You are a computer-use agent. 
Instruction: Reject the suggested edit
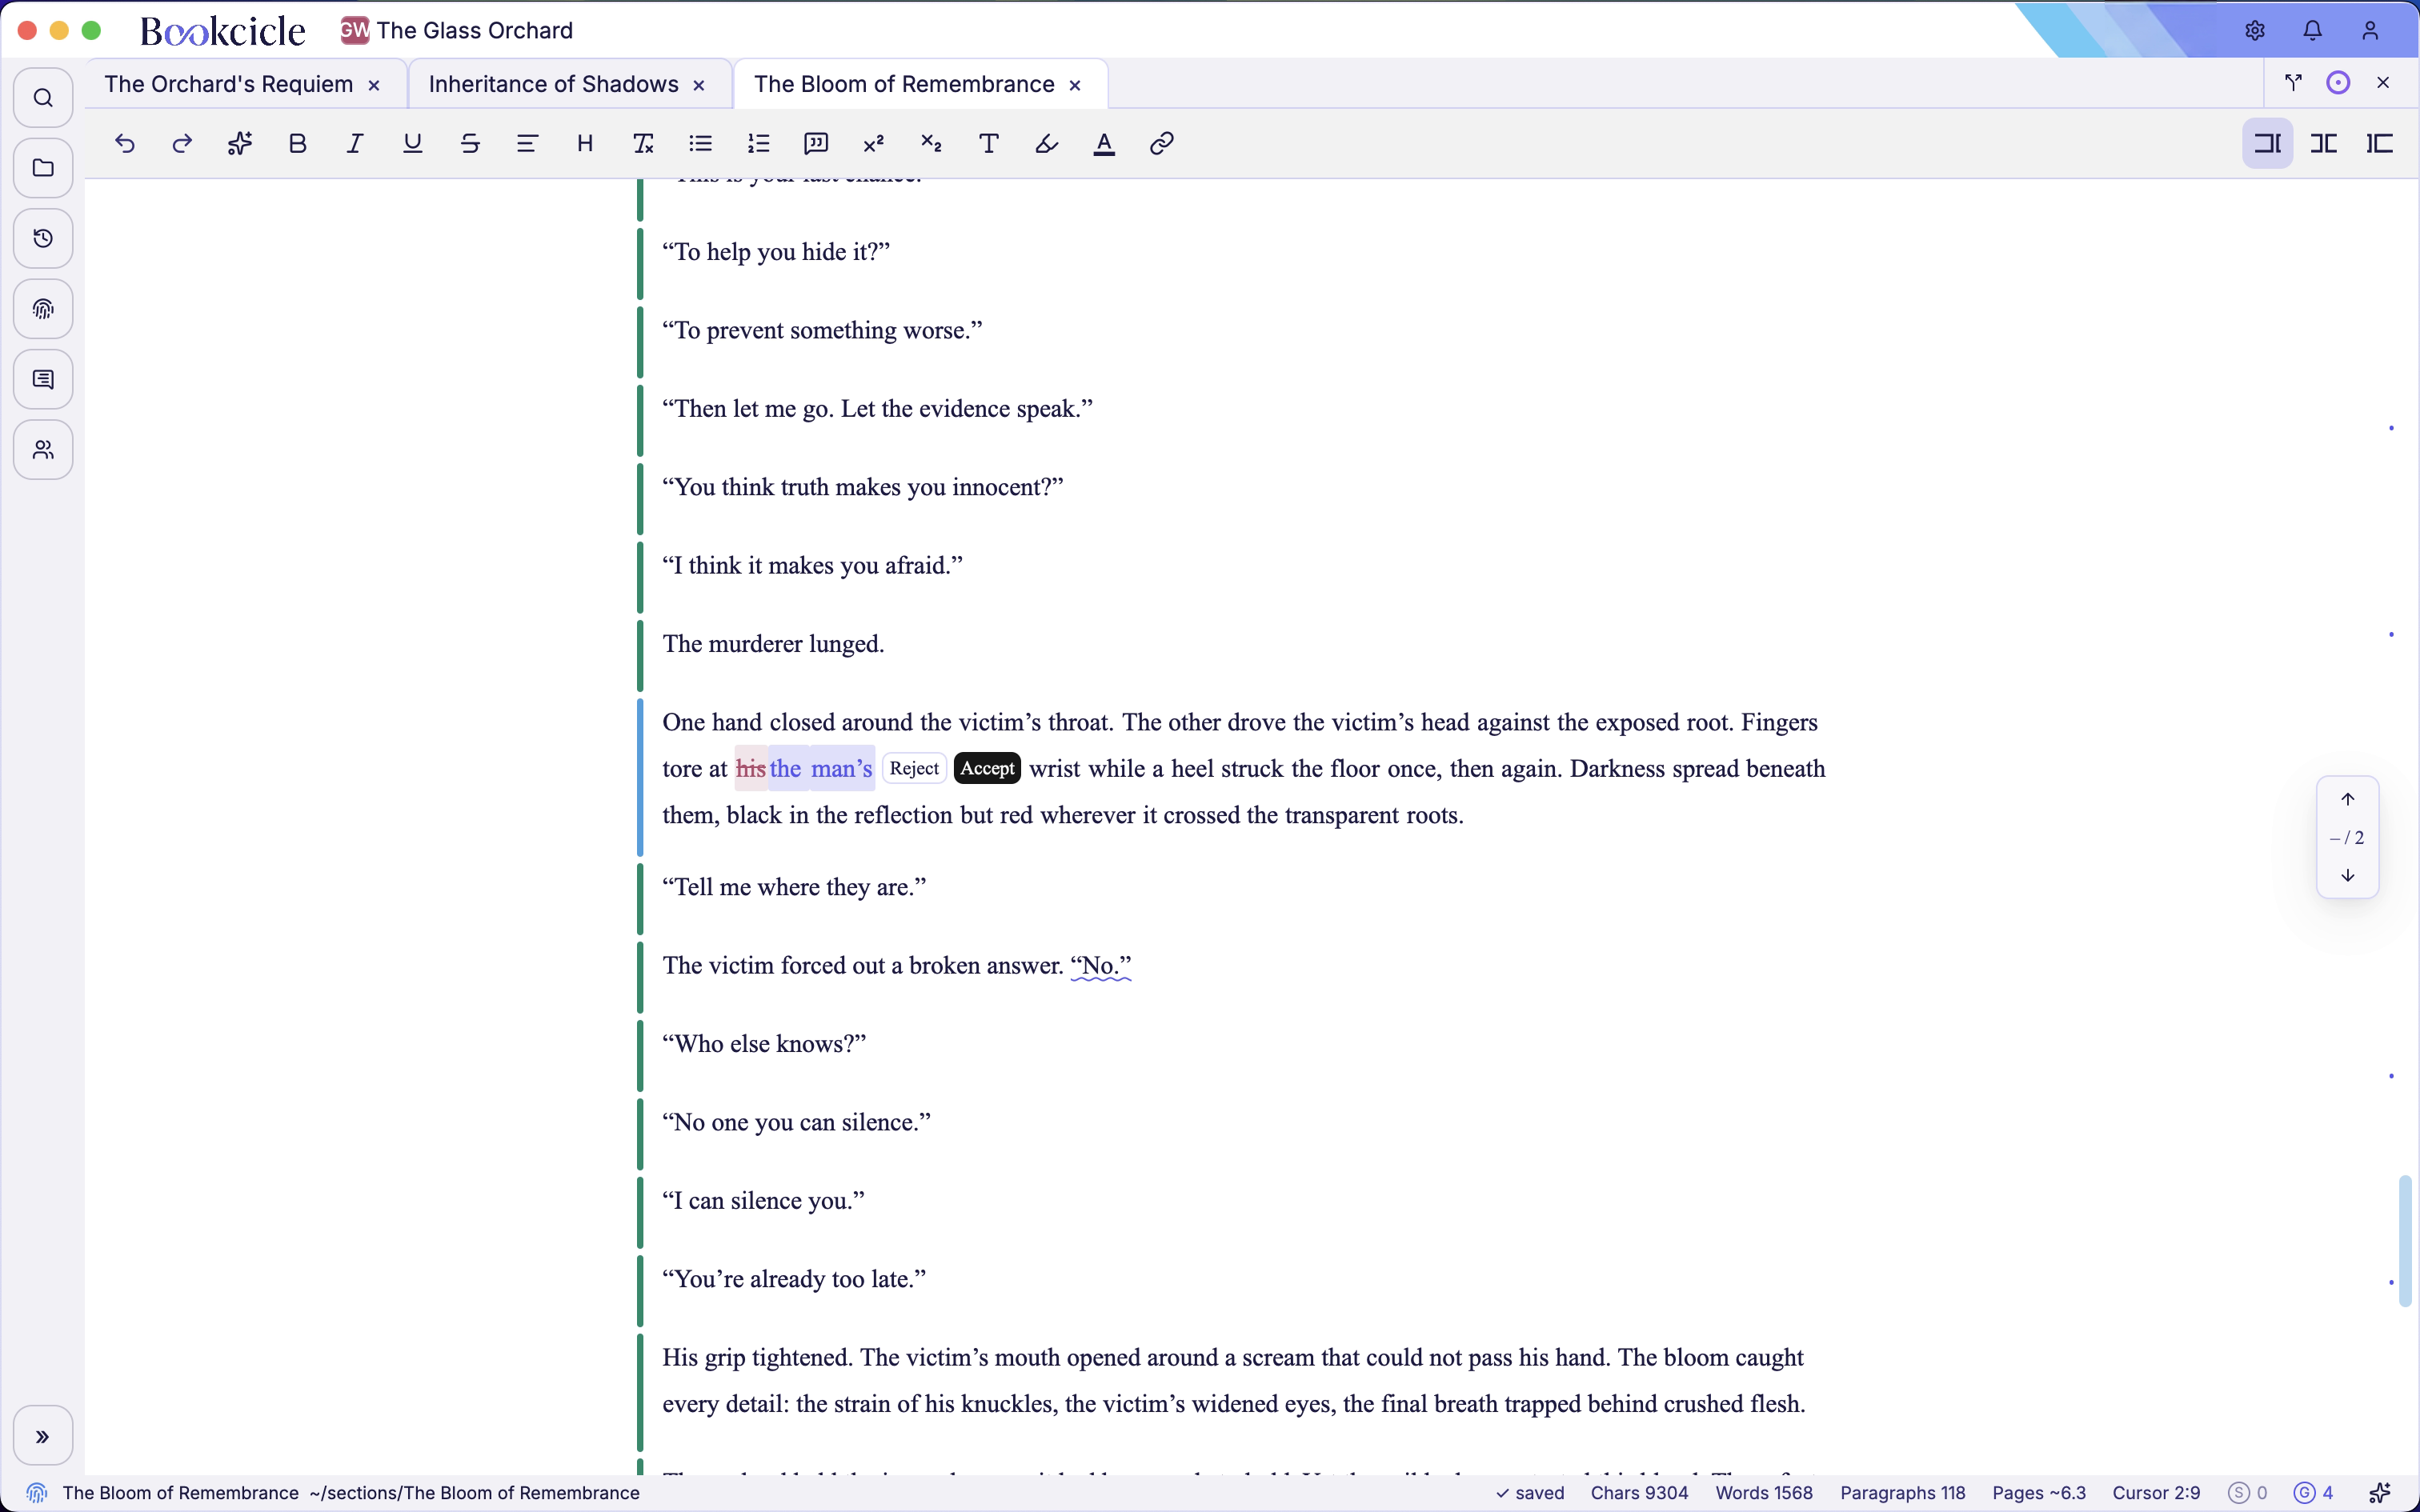pos(914,768)
